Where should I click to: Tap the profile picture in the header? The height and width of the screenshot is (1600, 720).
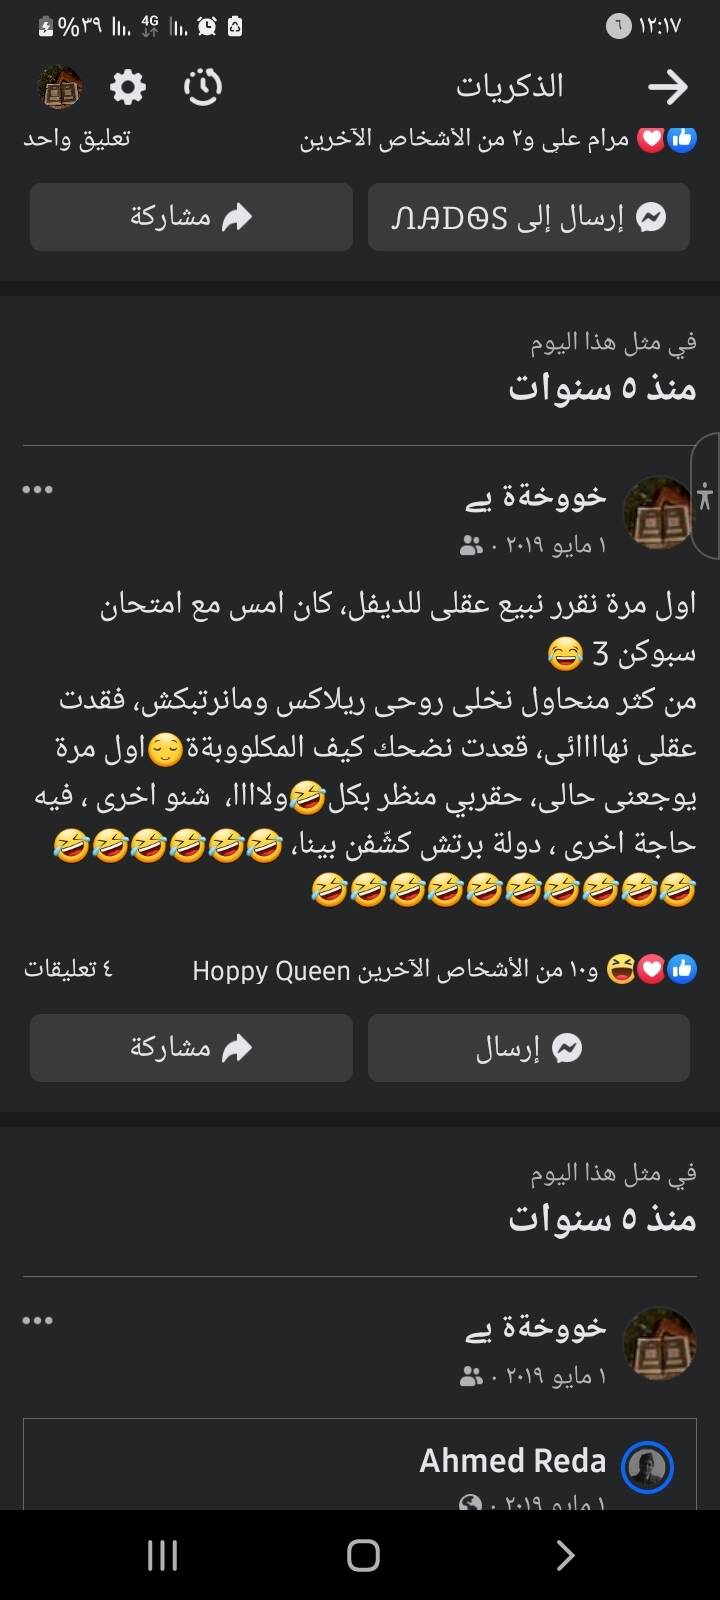point(59,88)
